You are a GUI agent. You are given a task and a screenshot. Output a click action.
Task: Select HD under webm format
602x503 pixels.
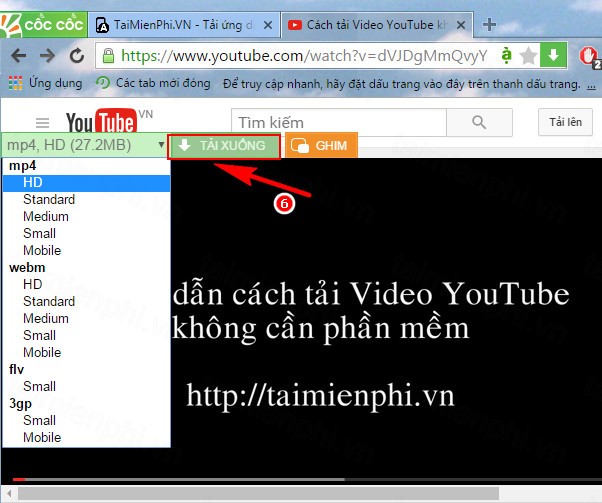(86, 284)
